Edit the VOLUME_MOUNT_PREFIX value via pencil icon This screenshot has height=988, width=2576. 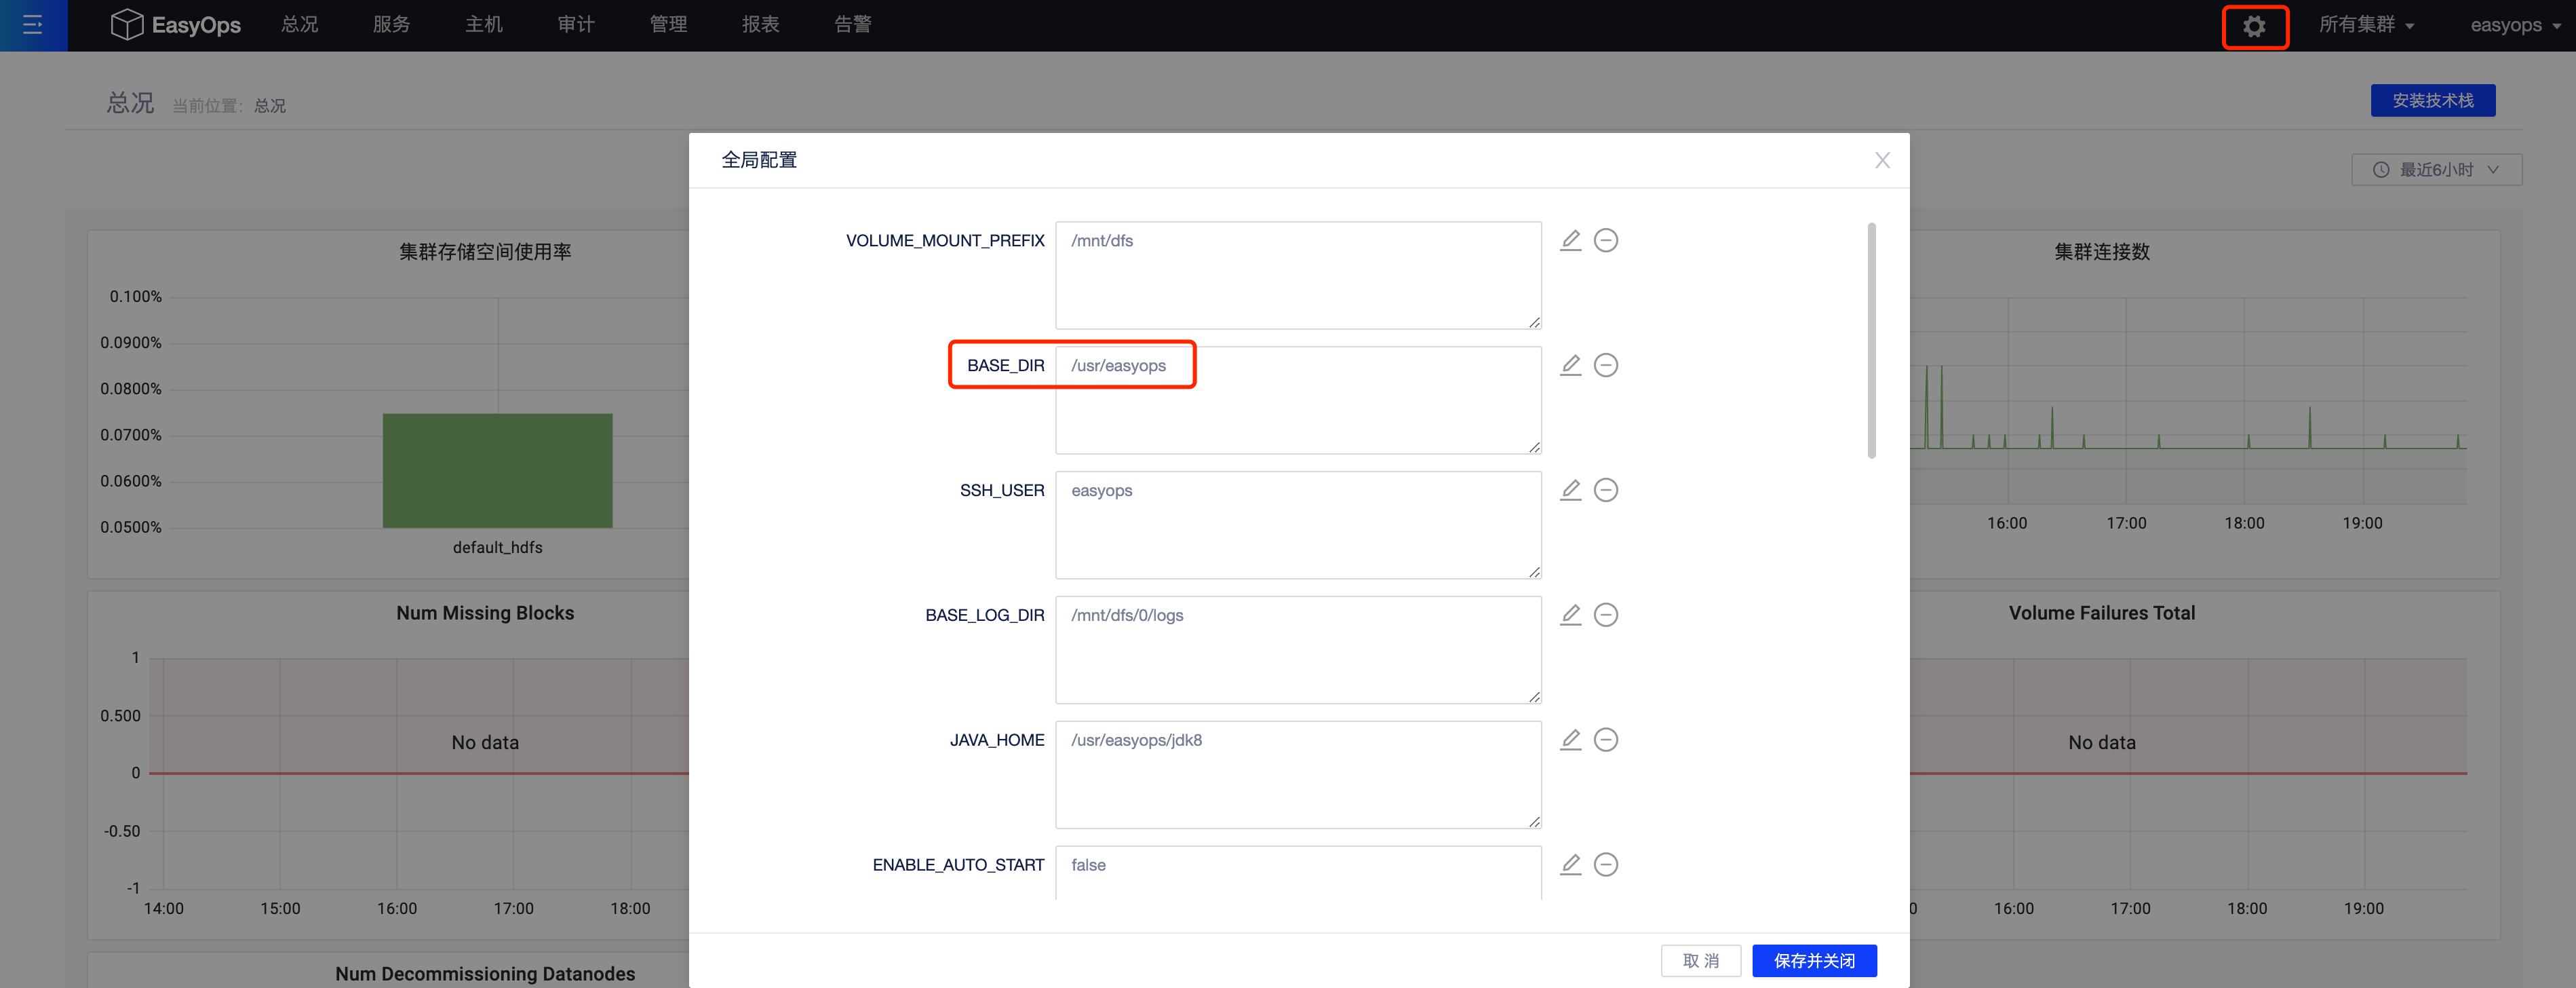point(1570,240)
